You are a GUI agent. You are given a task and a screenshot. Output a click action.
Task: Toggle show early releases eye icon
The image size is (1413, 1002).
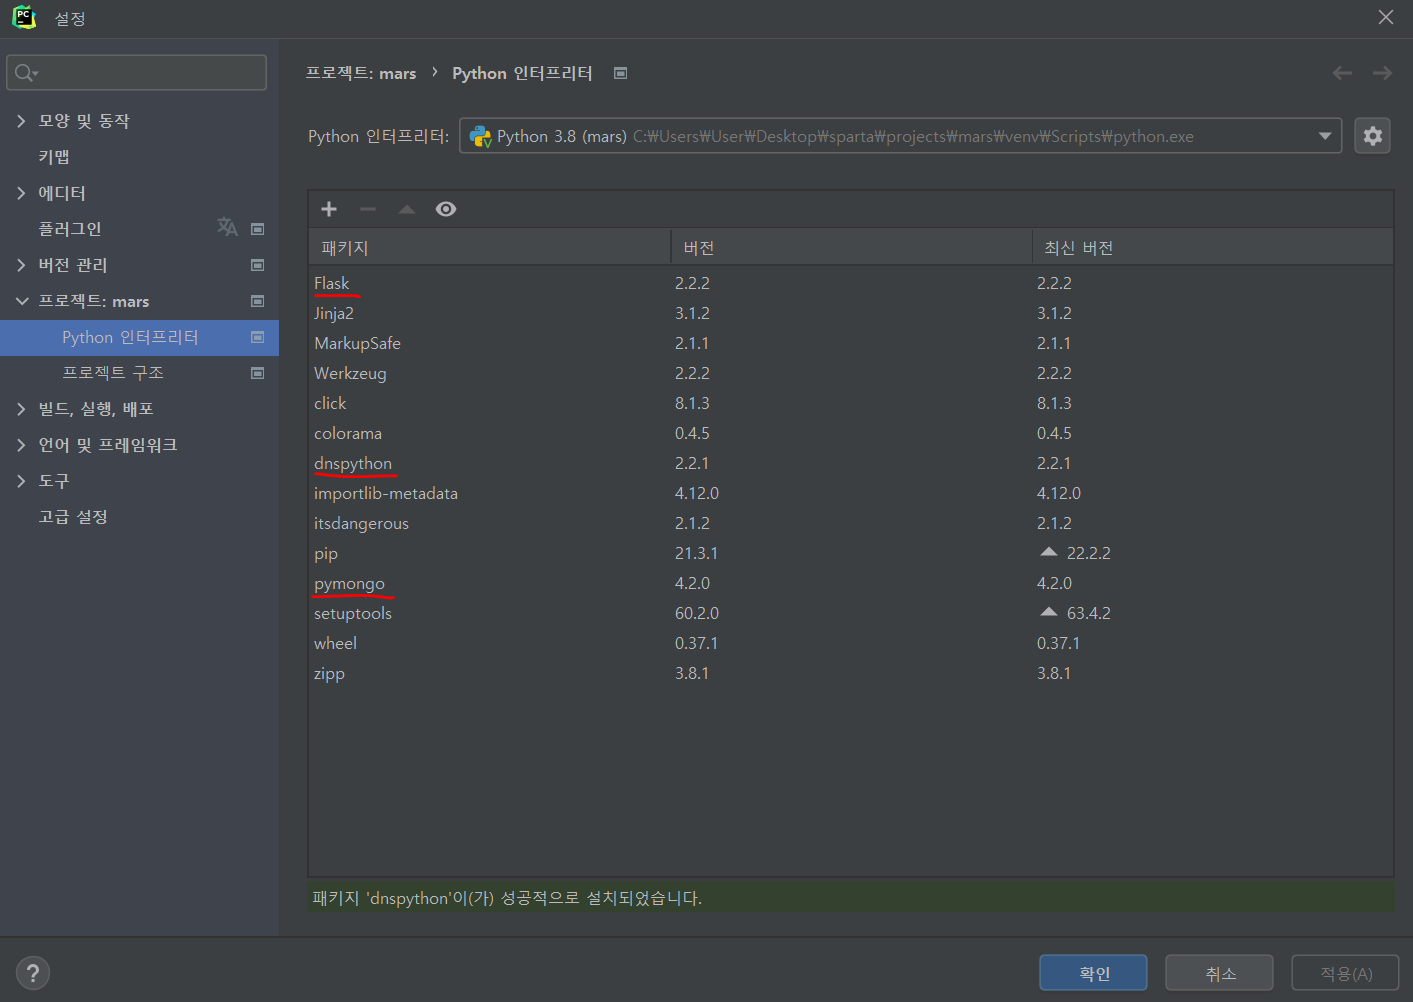click(446, 209)
